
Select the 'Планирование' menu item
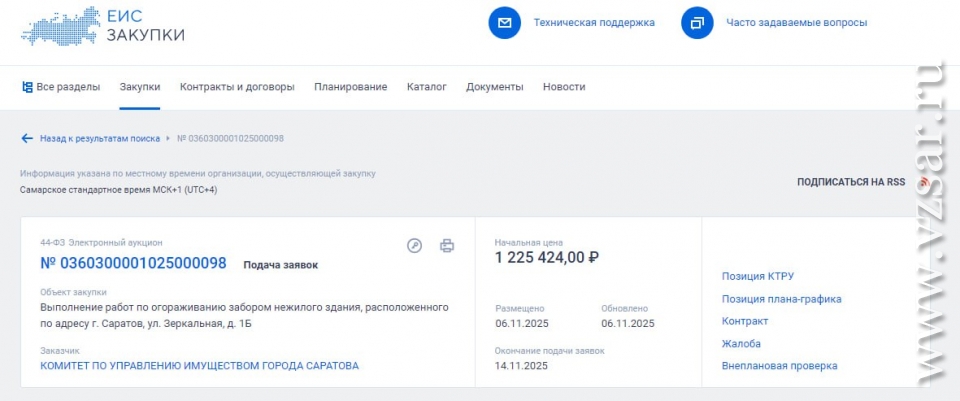tap(350, 87)
